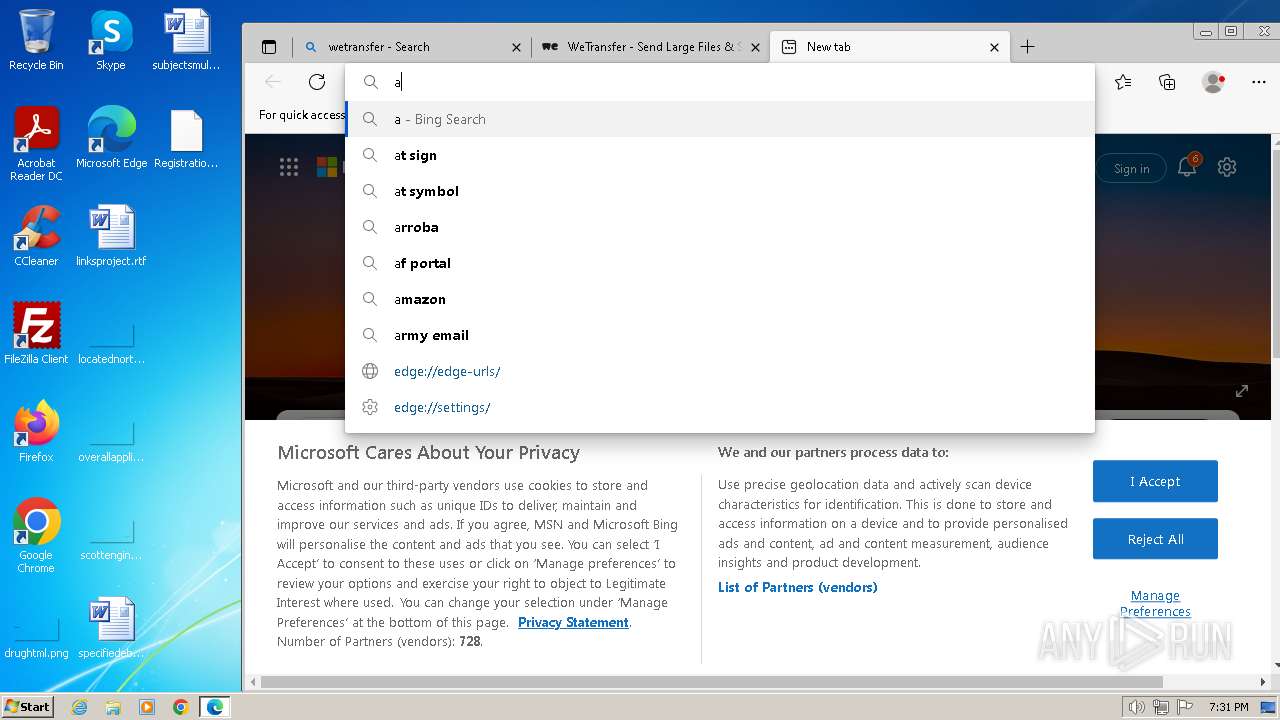Screen dimensions: 1280x720
Task: Open Windows Explorer from the taskbar
Action: [113, 707]
